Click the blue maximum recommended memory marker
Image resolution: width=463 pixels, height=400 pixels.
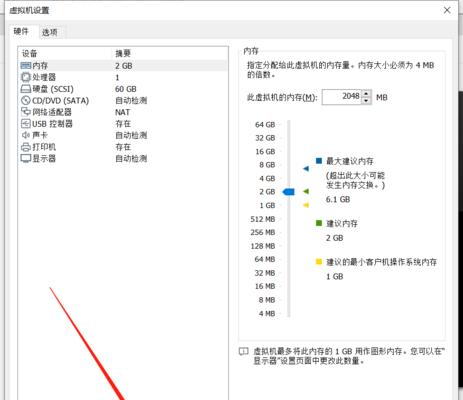tap(306, 169)
